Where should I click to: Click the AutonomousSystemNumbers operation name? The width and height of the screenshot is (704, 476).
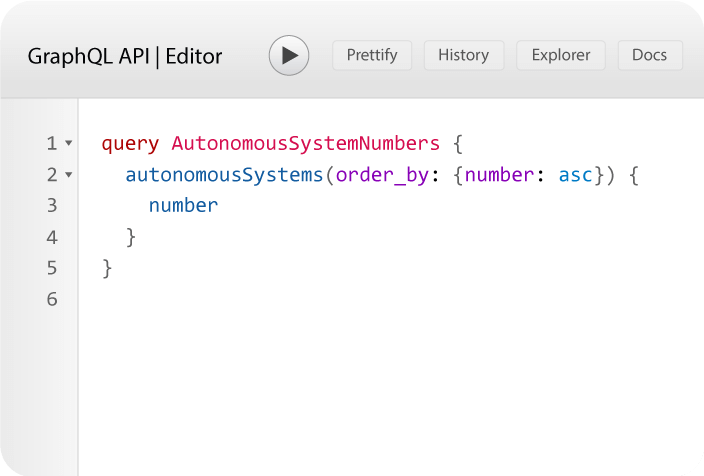click(306, 144)
